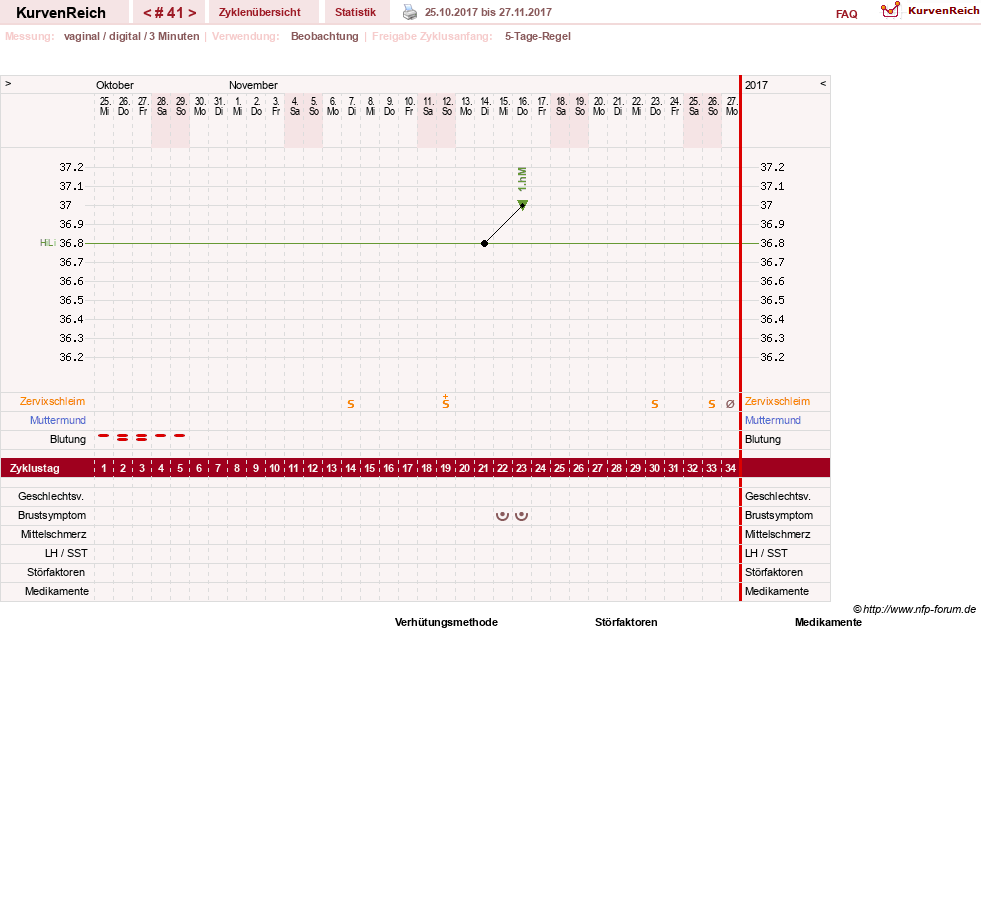
Task: Select cycle day 21 in the Zyklustag row
Action: tap(484, 468)
